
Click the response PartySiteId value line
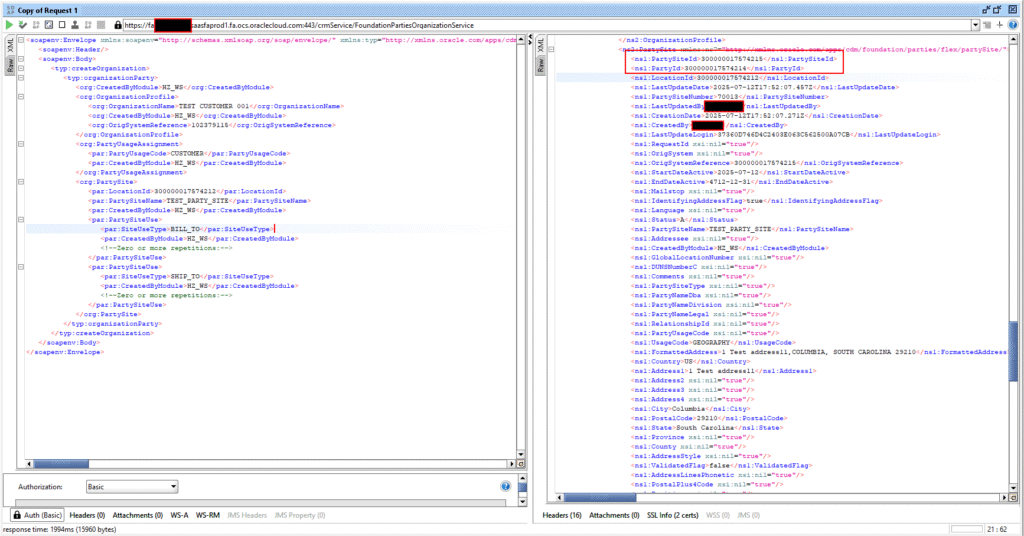tap(734, 59)
